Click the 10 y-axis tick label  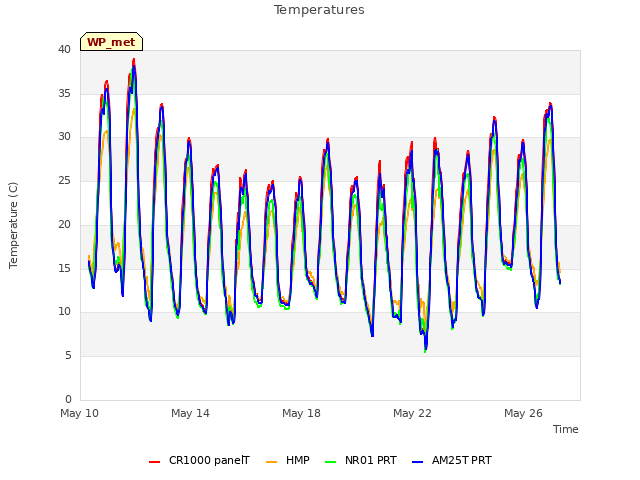64,312
